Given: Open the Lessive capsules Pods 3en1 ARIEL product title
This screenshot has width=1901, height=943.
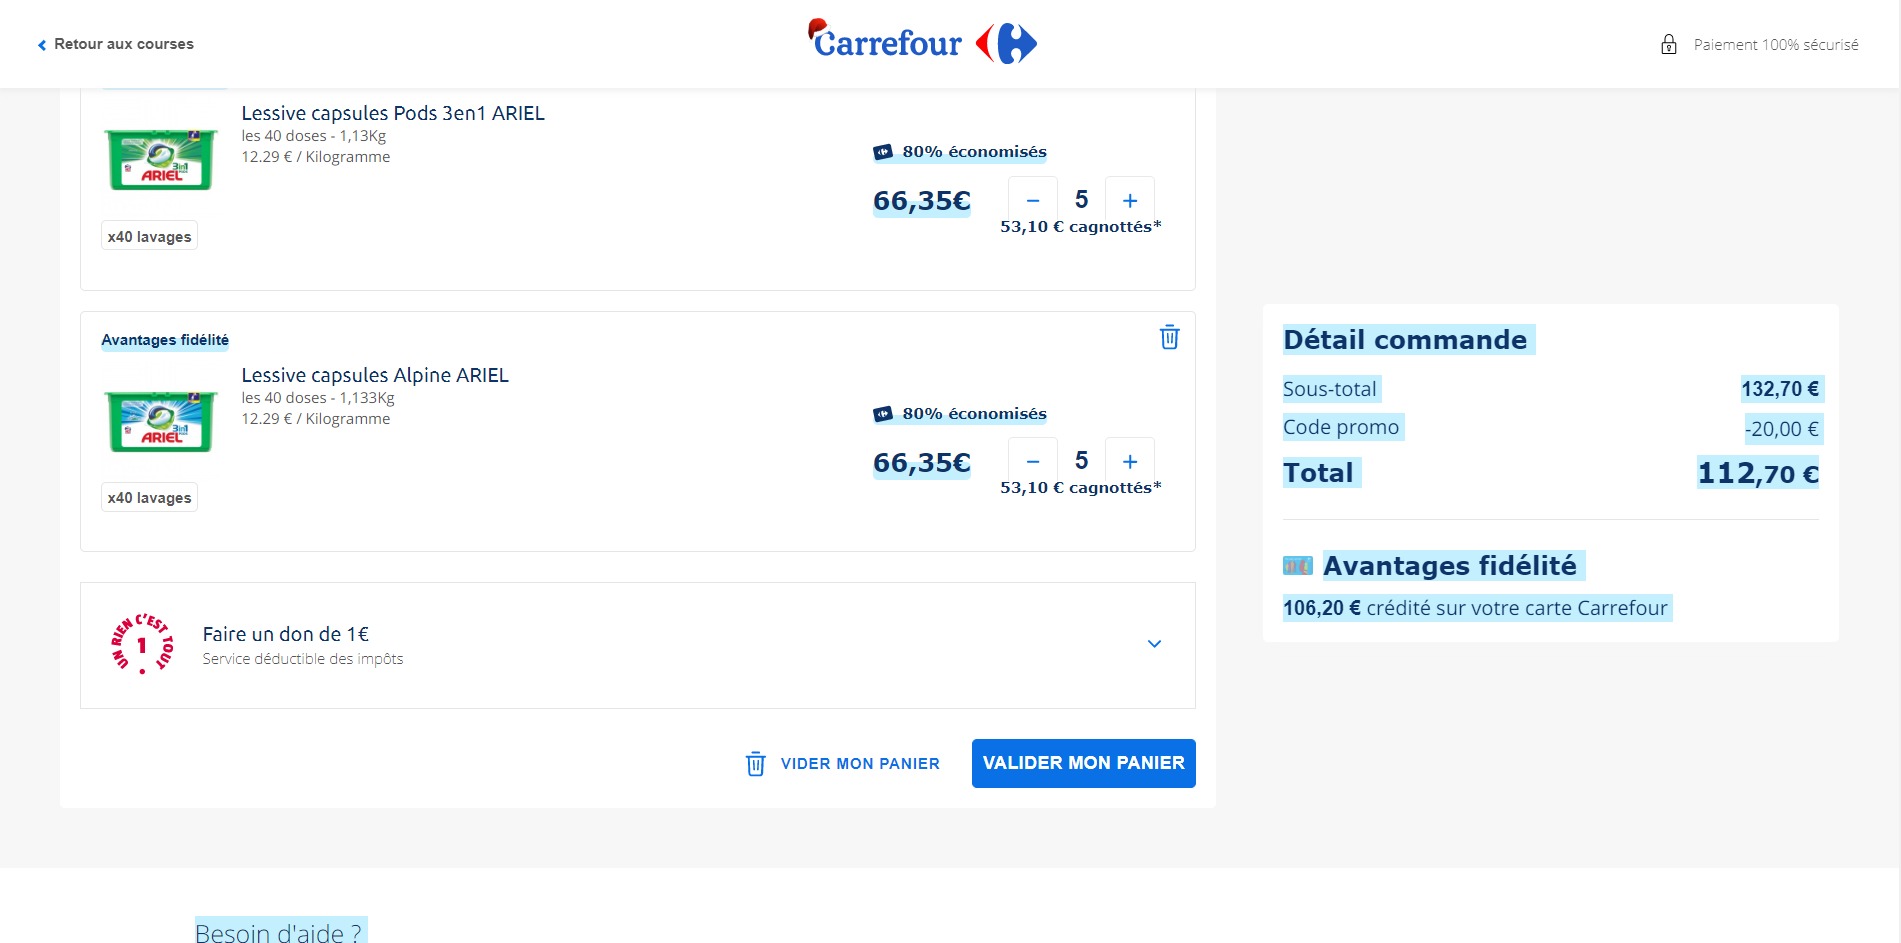Looking at the screenshot, I should pyautogui.click(x=393, y=113).
